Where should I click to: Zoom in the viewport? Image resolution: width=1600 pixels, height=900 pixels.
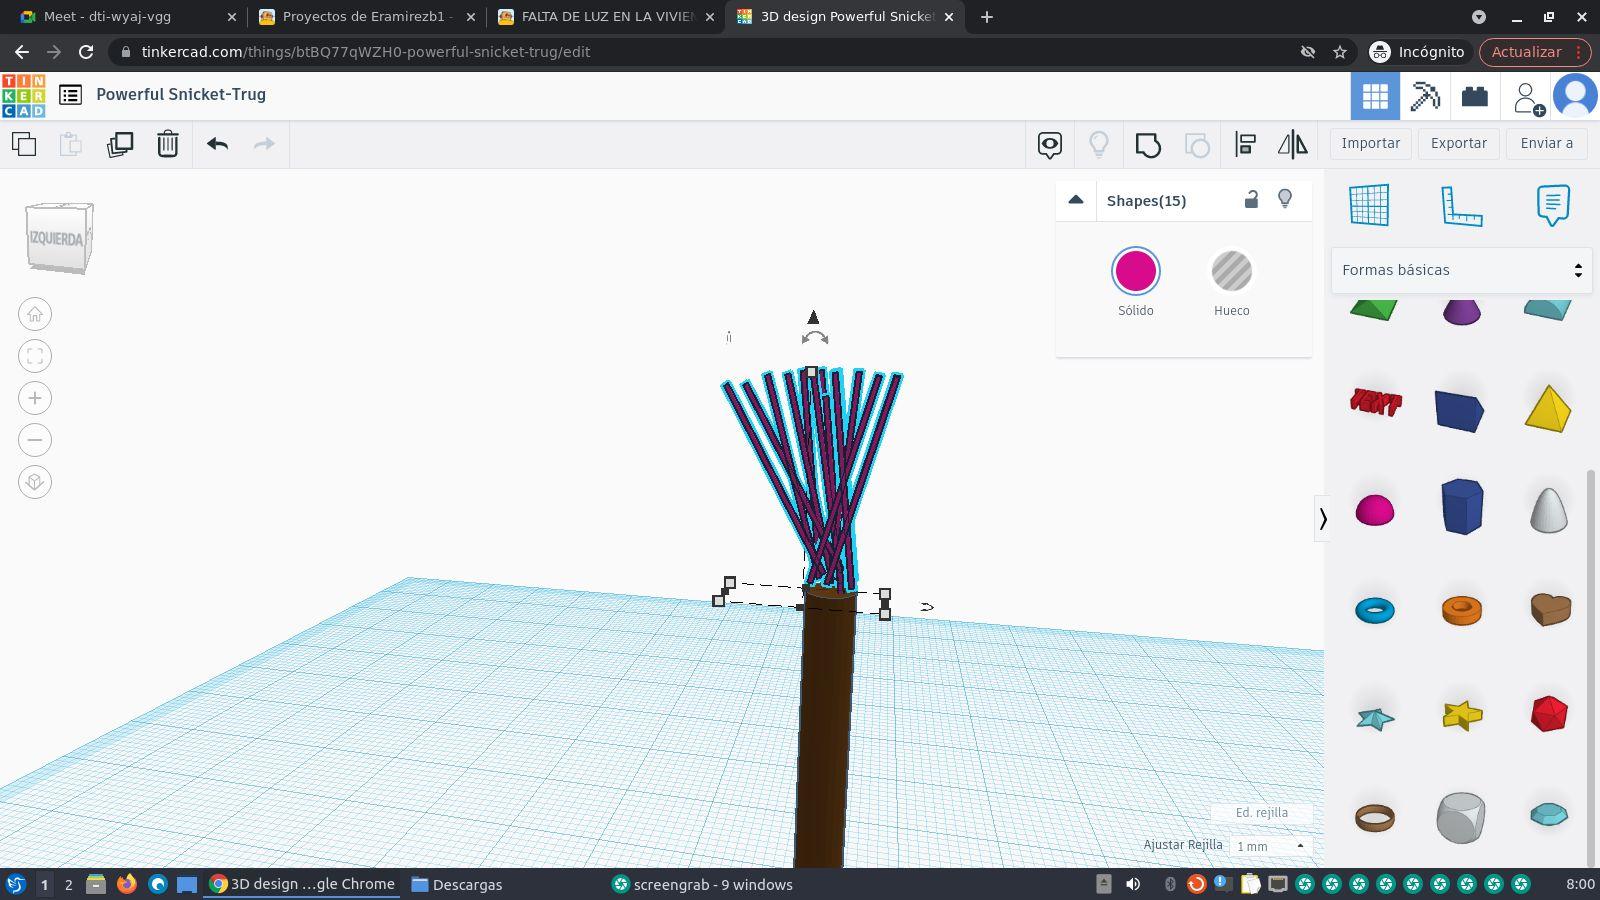[35, 398]
